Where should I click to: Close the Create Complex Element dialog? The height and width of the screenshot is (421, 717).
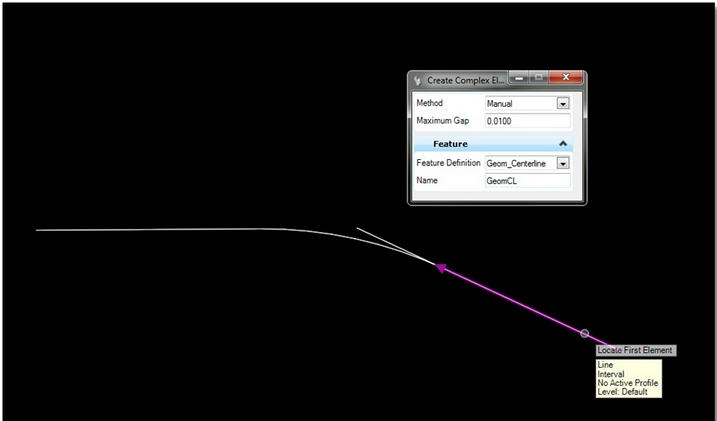(x=565, y=77)
